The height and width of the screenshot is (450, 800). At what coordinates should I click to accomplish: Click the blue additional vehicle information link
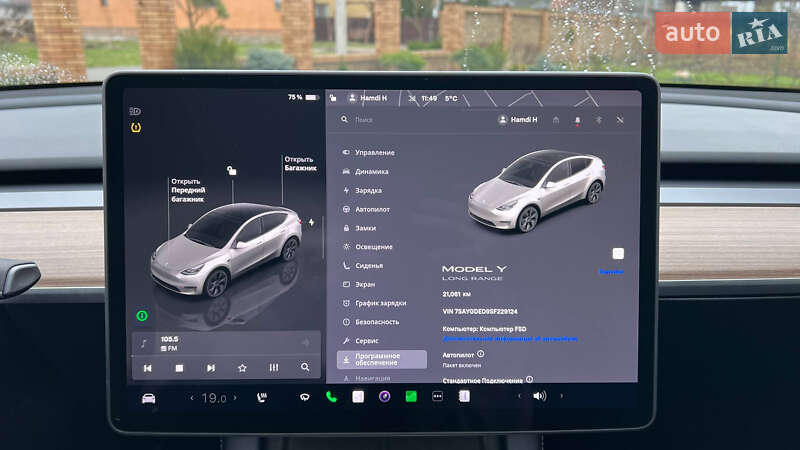coord(510,339)
